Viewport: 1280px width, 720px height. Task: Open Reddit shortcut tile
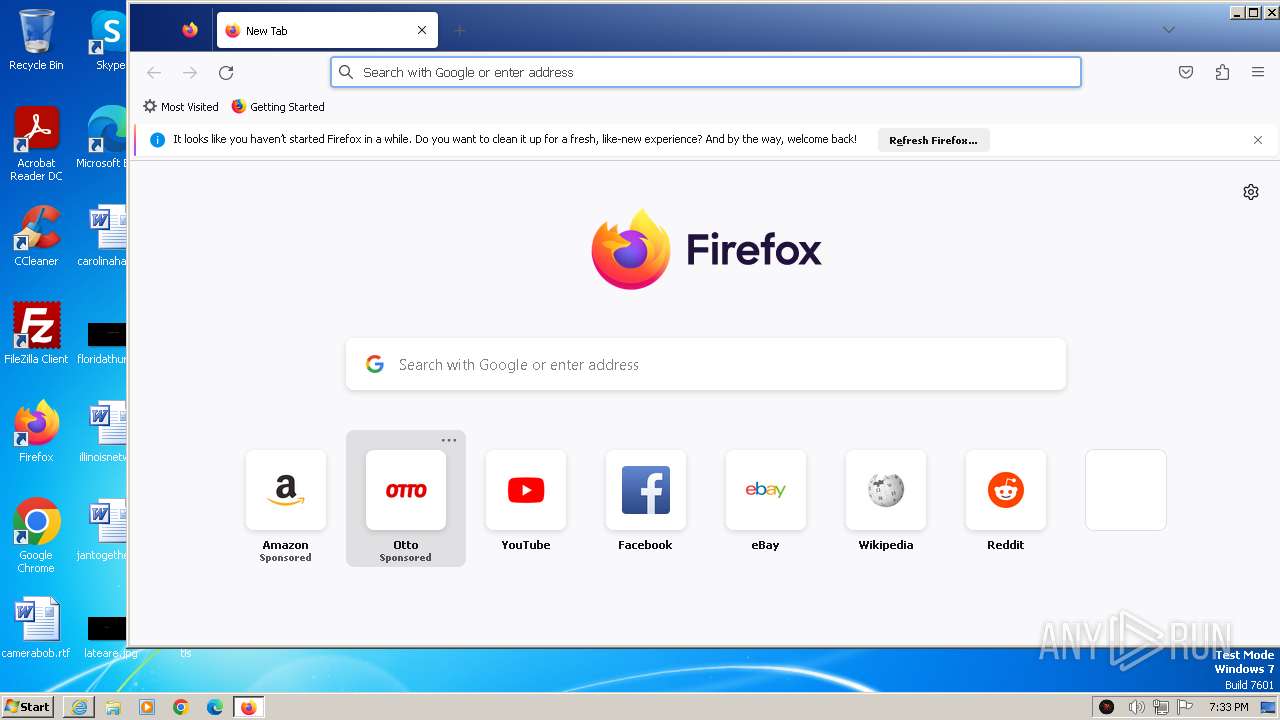(x=1006, y=498)
